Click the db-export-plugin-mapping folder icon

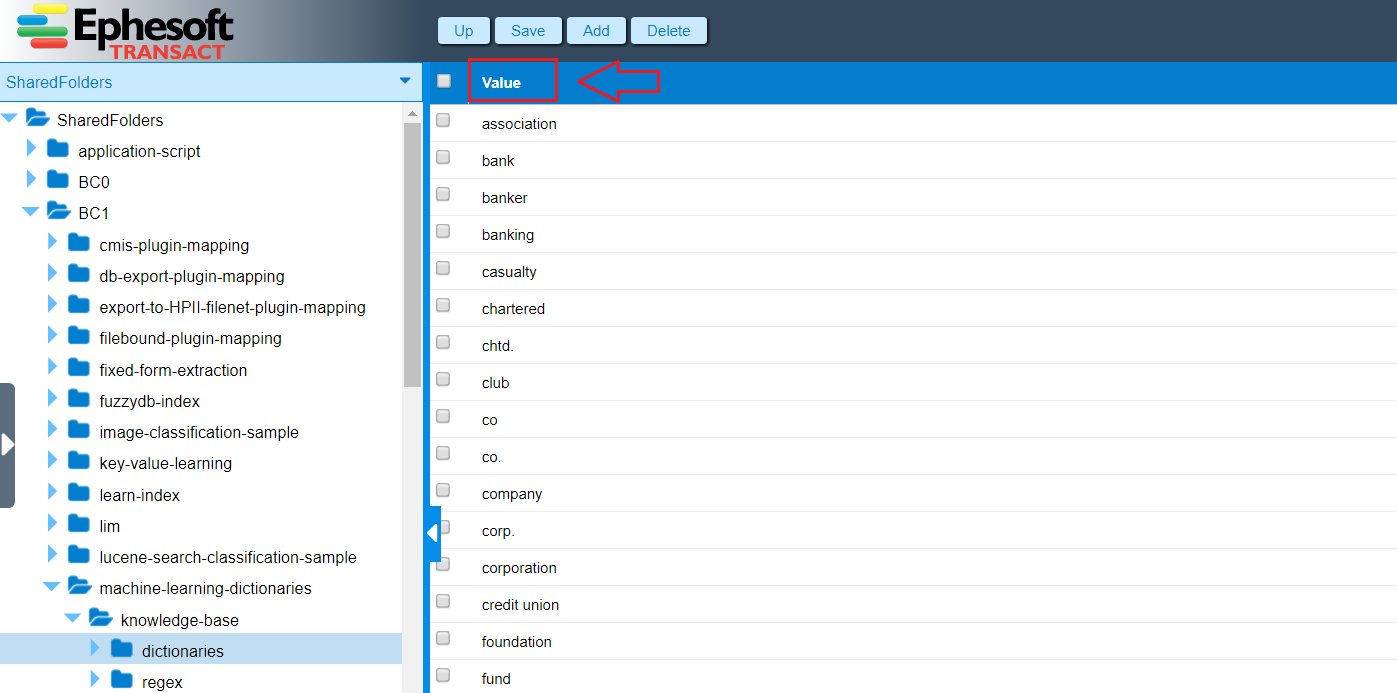79,275
